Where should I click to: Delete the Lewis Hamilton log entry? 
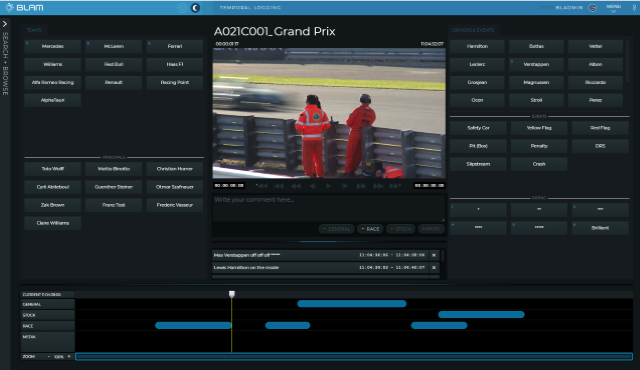(434, 268)
